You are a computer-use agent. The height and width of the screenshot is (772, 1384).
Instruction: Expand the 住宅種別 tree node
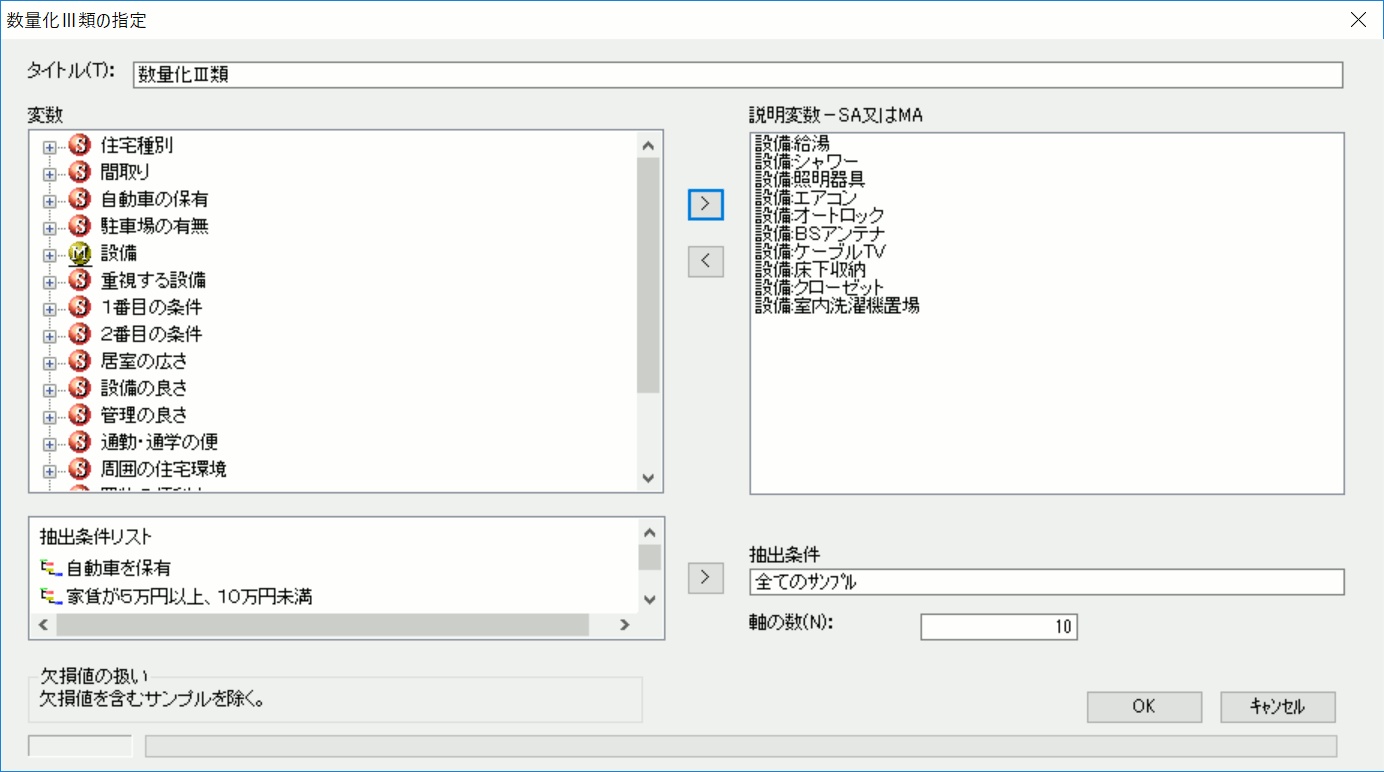click(50, 147)
